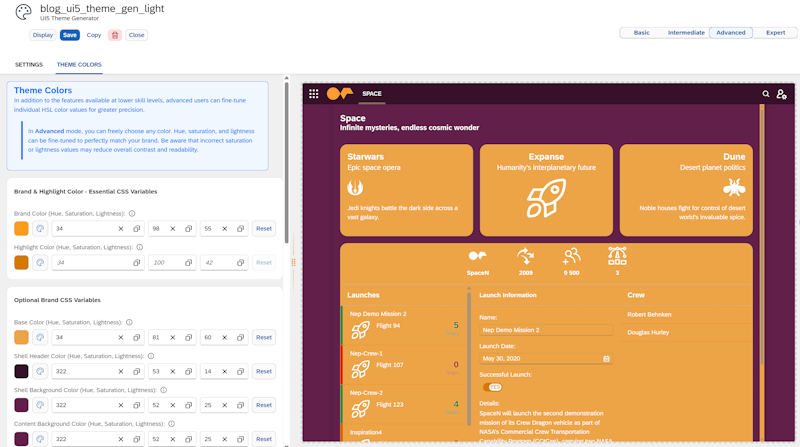Copy Brand Color hue value

pyautogui.click(x=137, y=229)
